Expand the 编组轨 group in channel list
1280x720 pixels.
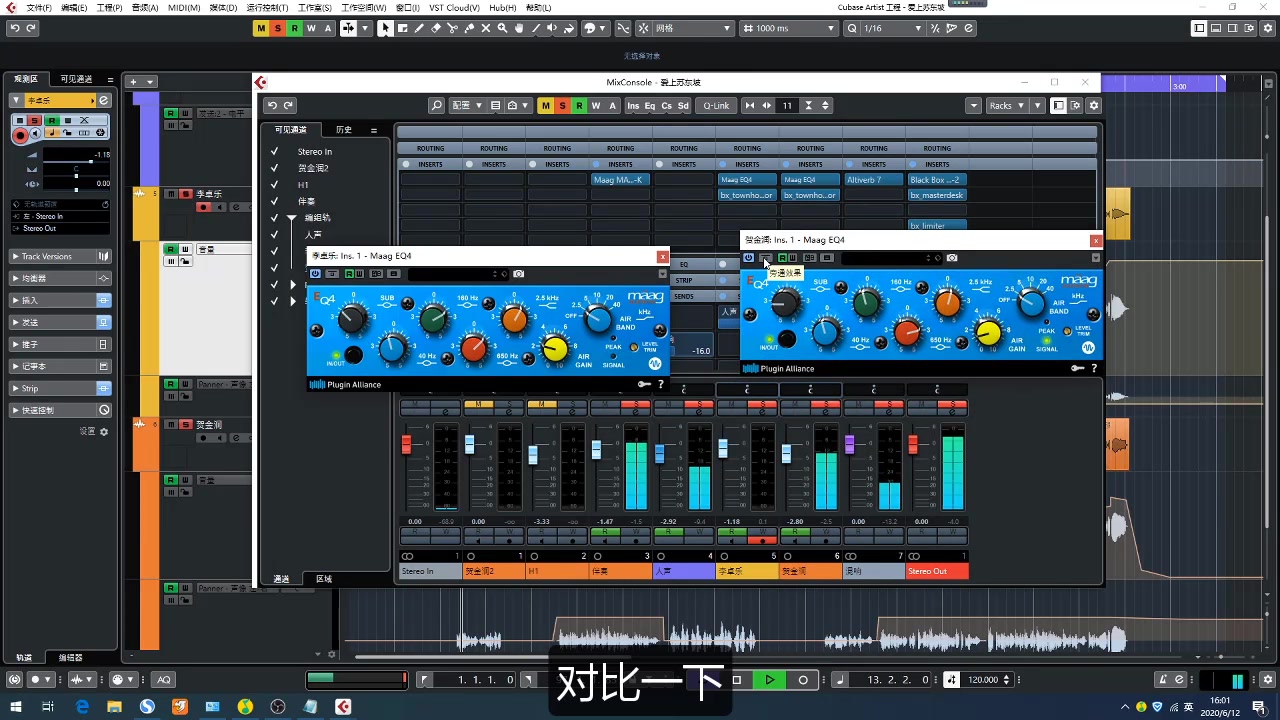click(x=292, y=218)
